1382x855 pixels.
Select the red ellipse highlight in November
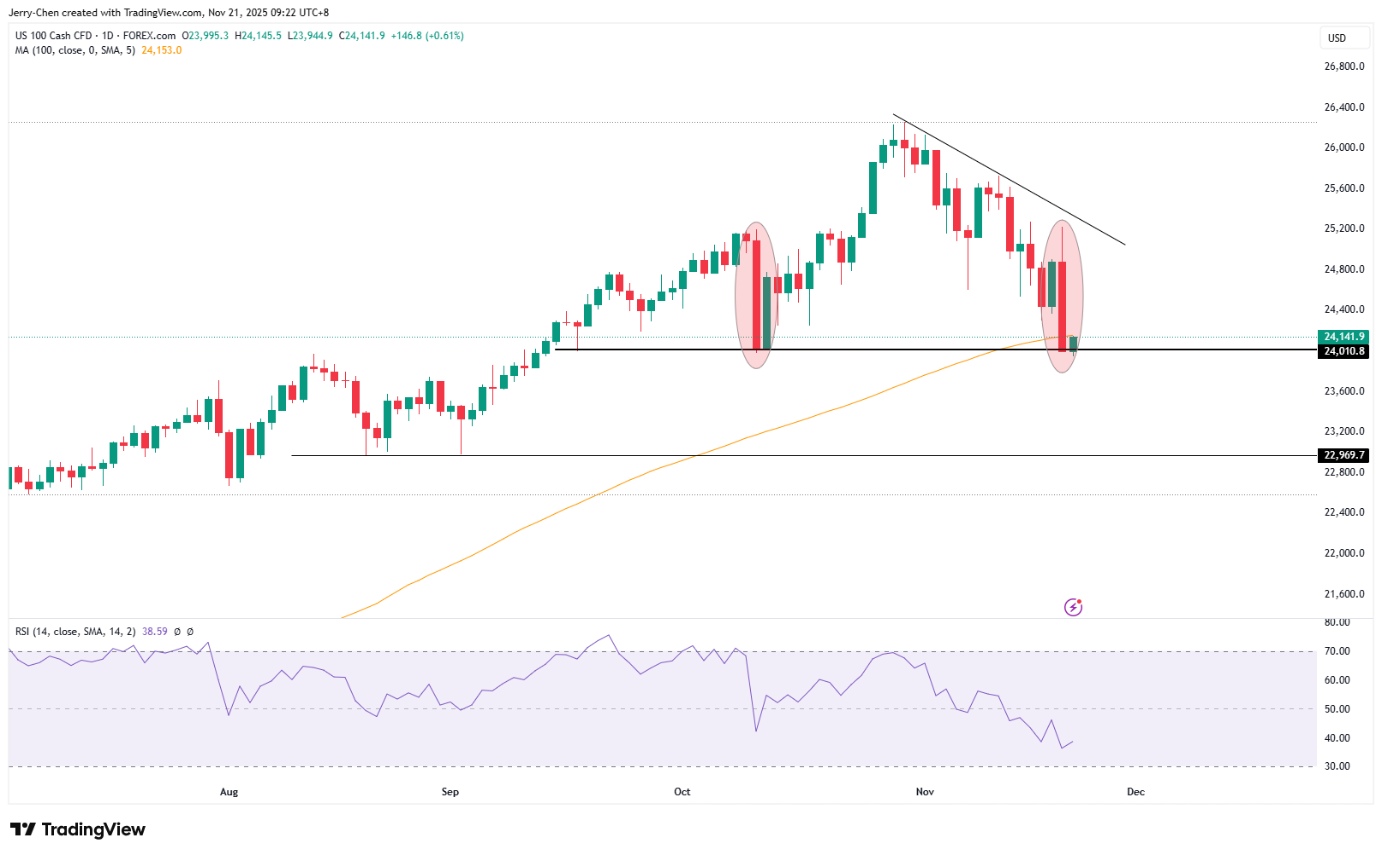tap(1062, 296)
